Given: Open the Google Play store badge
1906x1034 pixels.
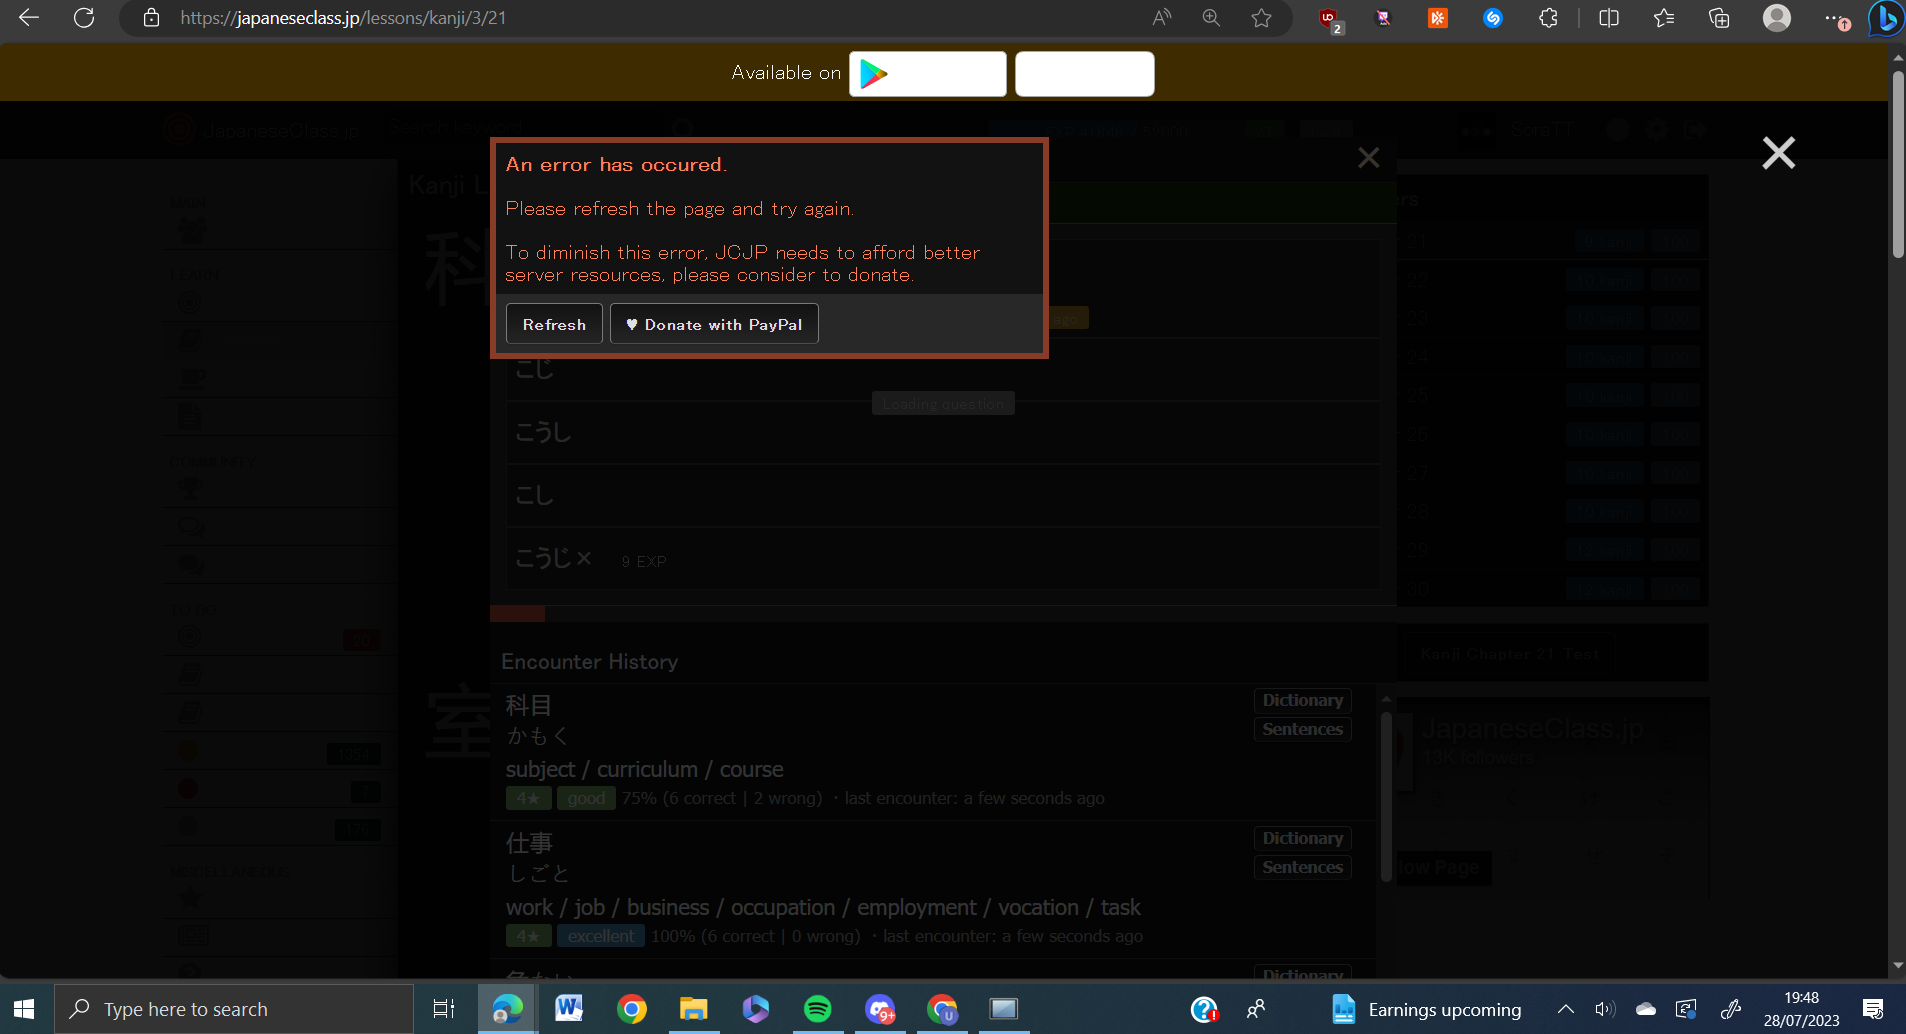Looking at the screenshot, I should point(927,74).
